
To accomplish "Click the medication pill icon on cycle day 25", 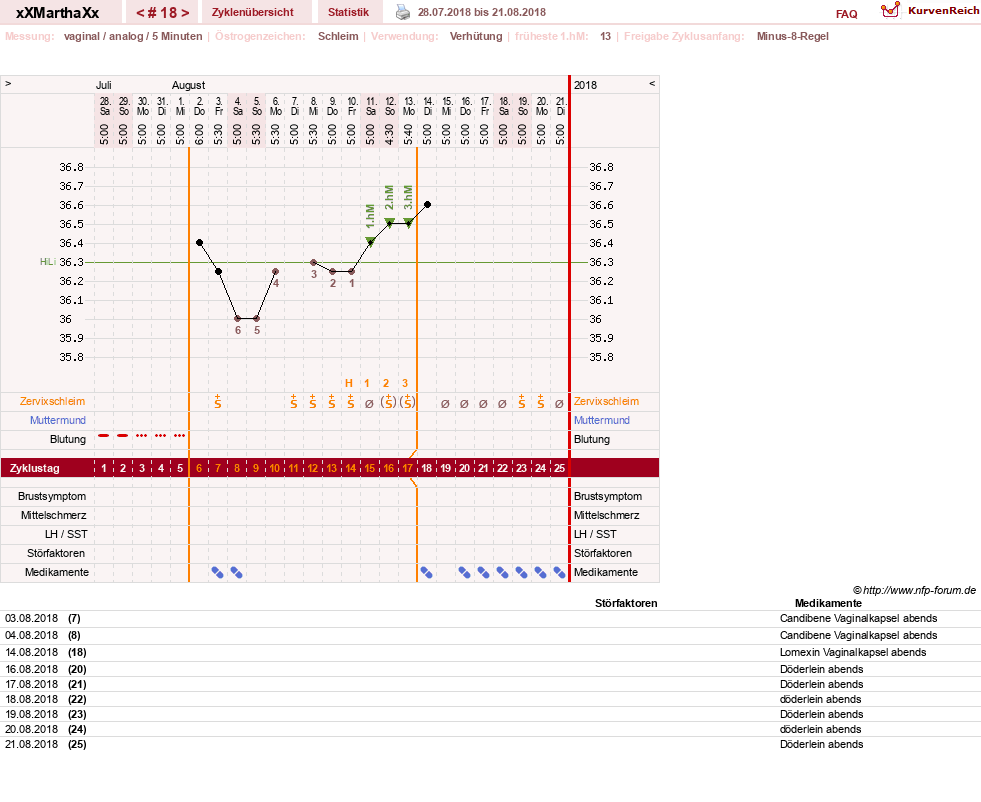I will (x=559, y=572).
